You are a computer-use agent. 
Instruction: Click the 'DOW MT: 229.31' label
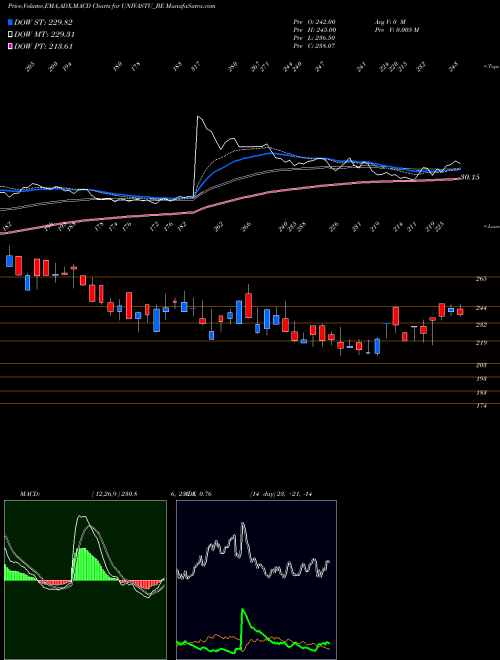(x=44, y=35)
